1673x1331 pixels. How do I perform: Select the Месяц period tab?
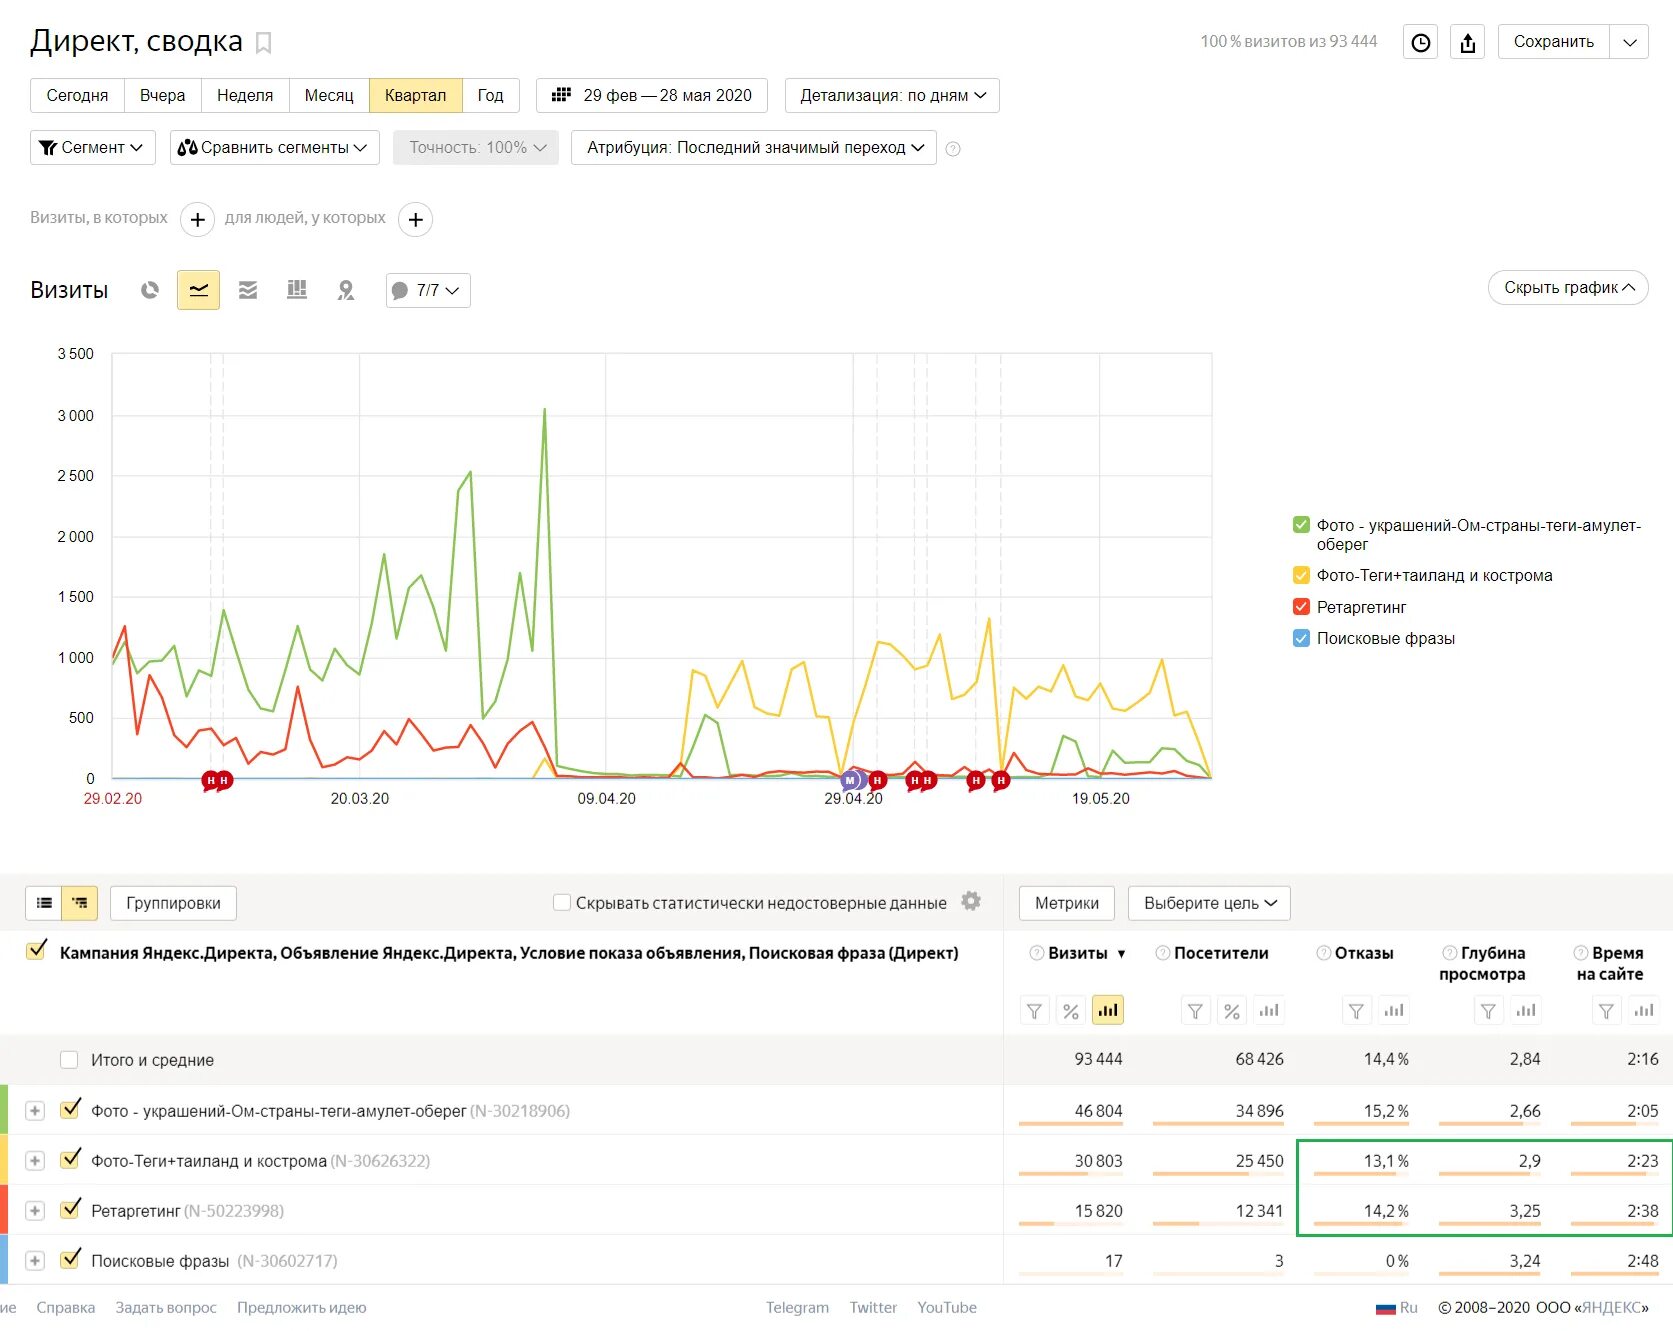click(329, 96)
